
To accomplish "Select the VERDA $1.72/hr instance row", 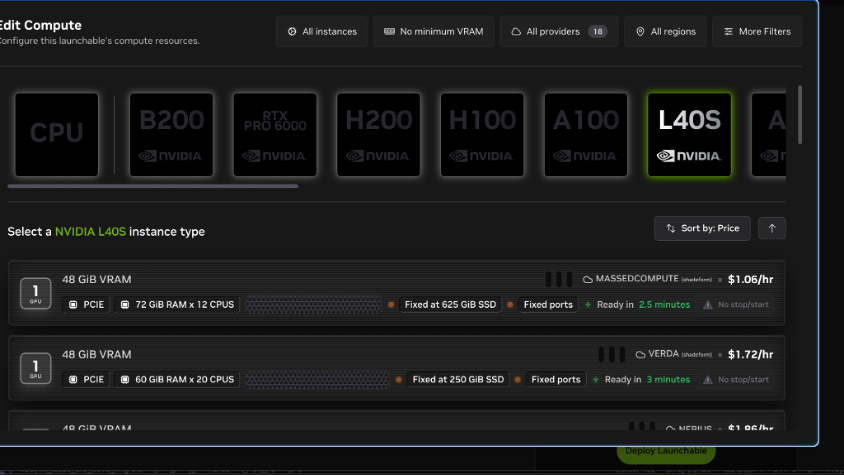I will coord(397,368).
